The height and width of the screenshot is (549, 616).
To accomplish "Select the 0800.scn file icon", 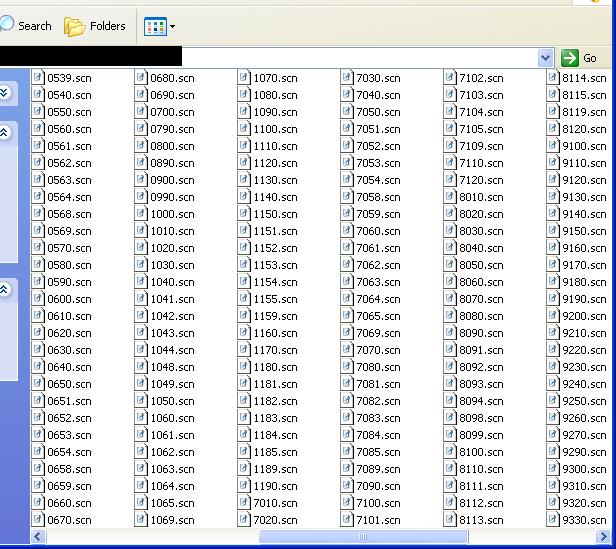I will 141,145.
